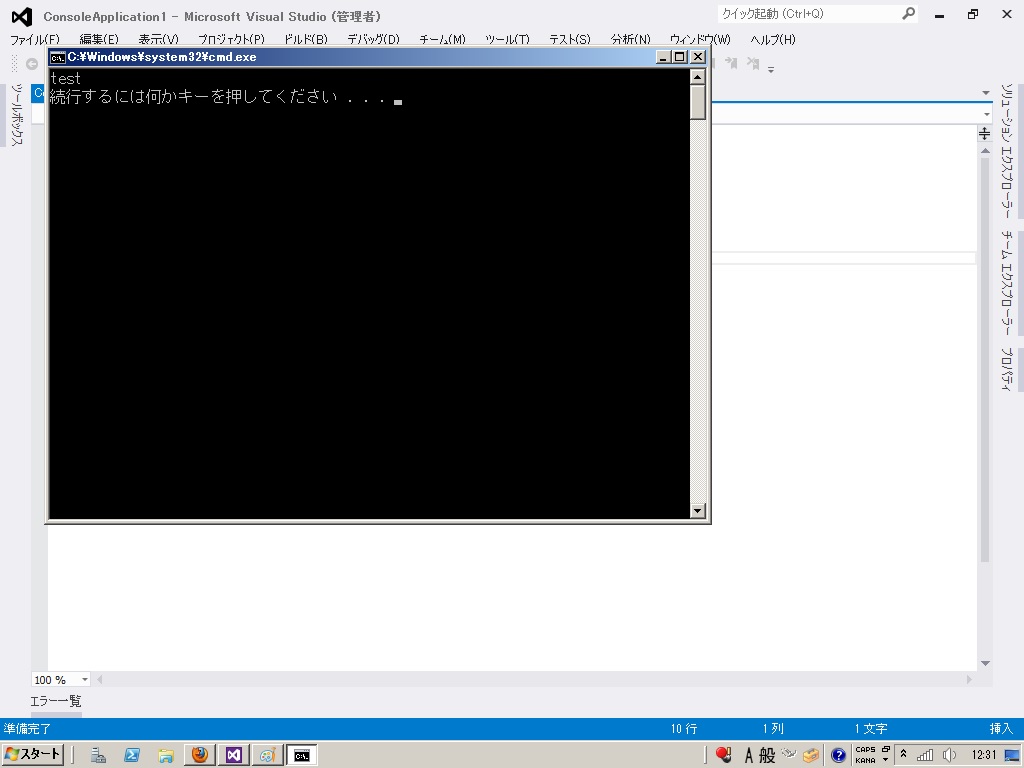Open the ファイル(F) menu
The height and width of the screenshot is (768, 1024).
tap(35, 39)
